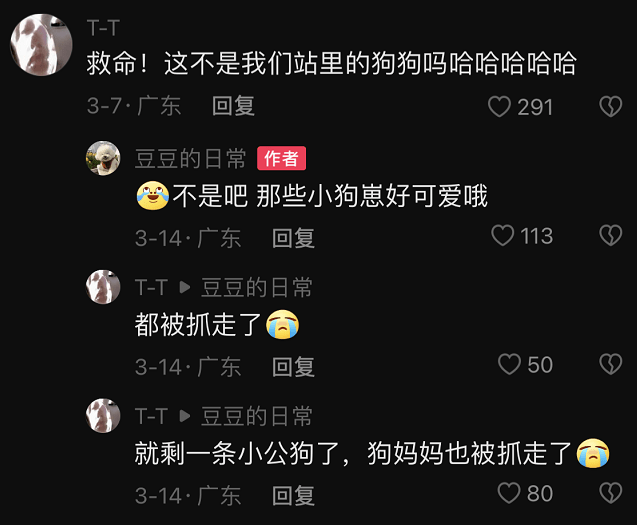Dislike the top comment by T-T
Image resolution: width=637 pixels, height=525 pixels.
point(611,106)
